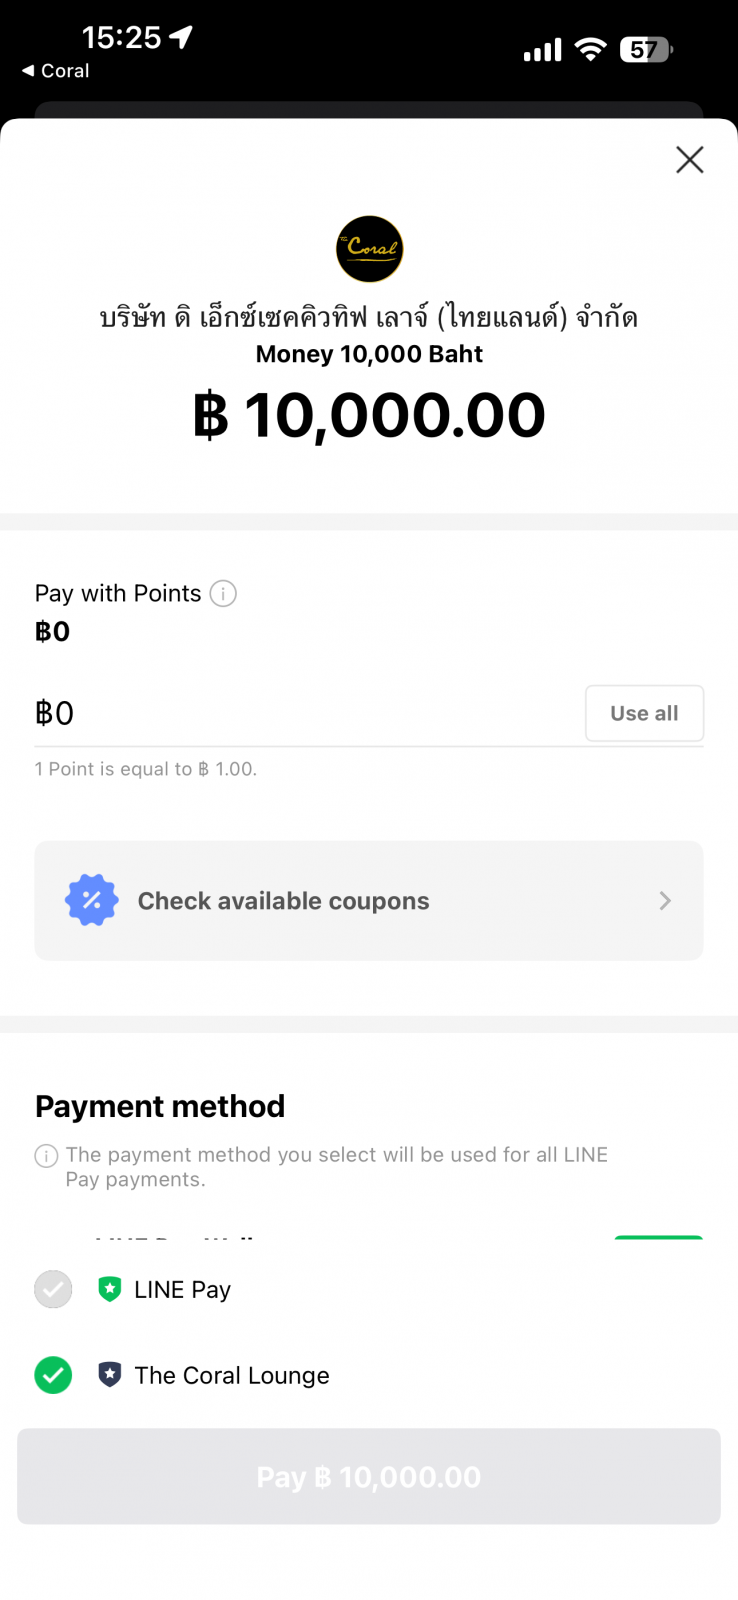Image resolution: width=738 pixels, height=1600 pixels.
Task: Tap the Wi-Fi icon in status bar
Action: point(591,49)
